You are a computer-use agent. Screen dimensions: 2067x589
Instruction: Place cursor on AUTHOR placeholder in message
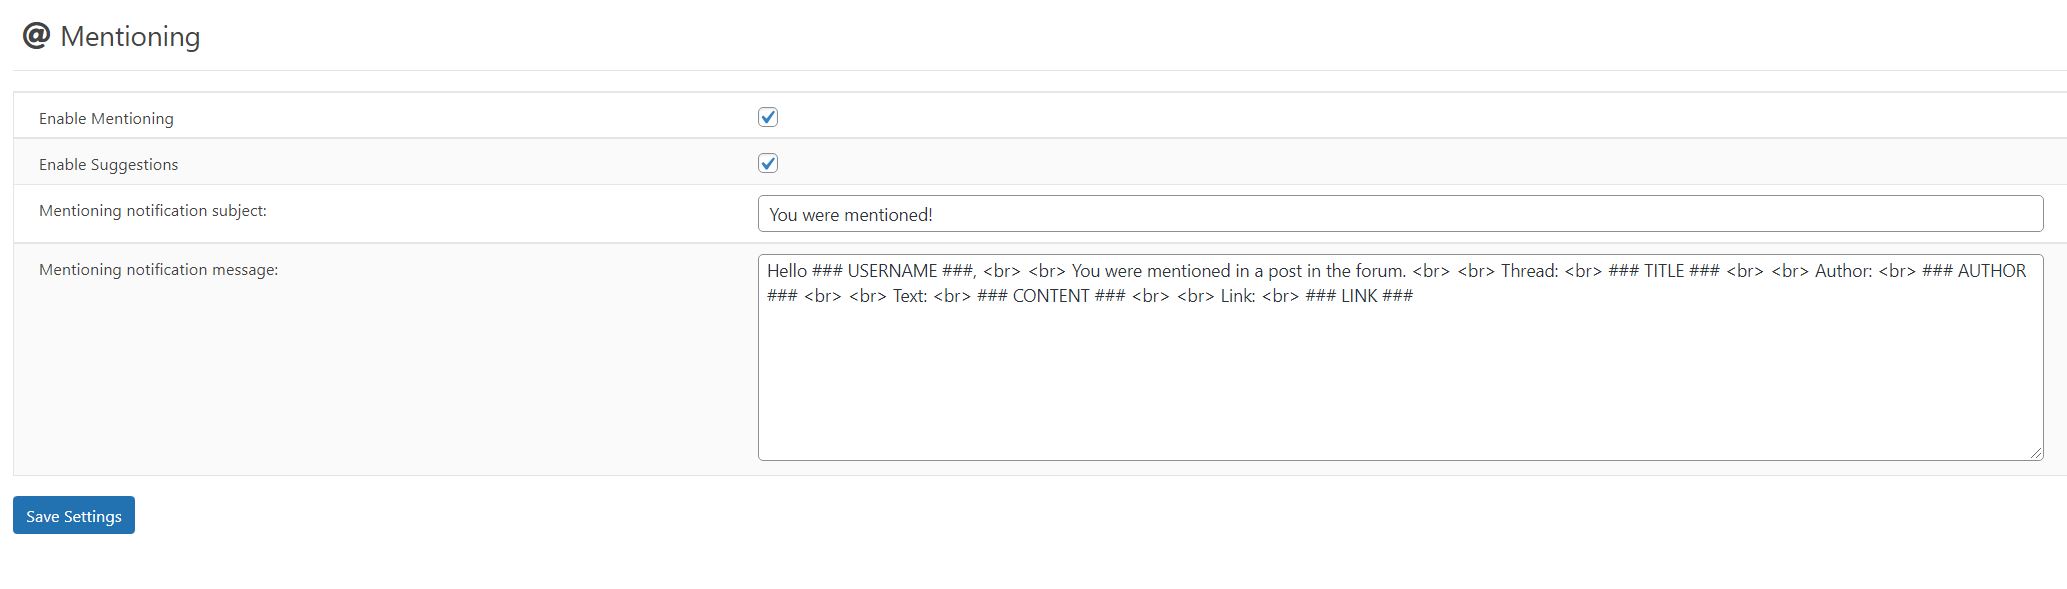[x=1991, y=271]
